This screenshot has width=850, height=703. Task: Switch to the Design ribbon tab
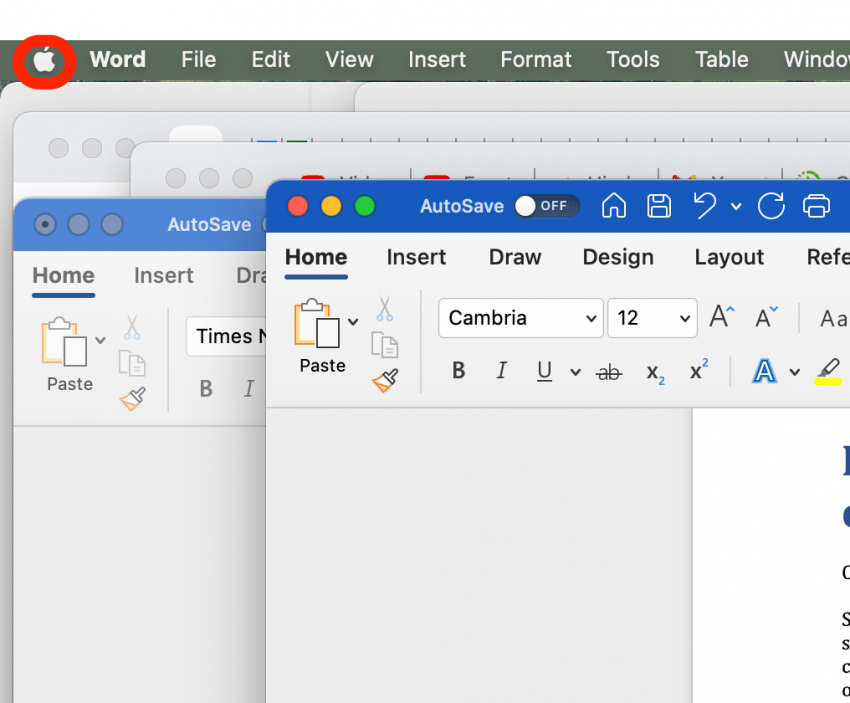pos(618,257)
